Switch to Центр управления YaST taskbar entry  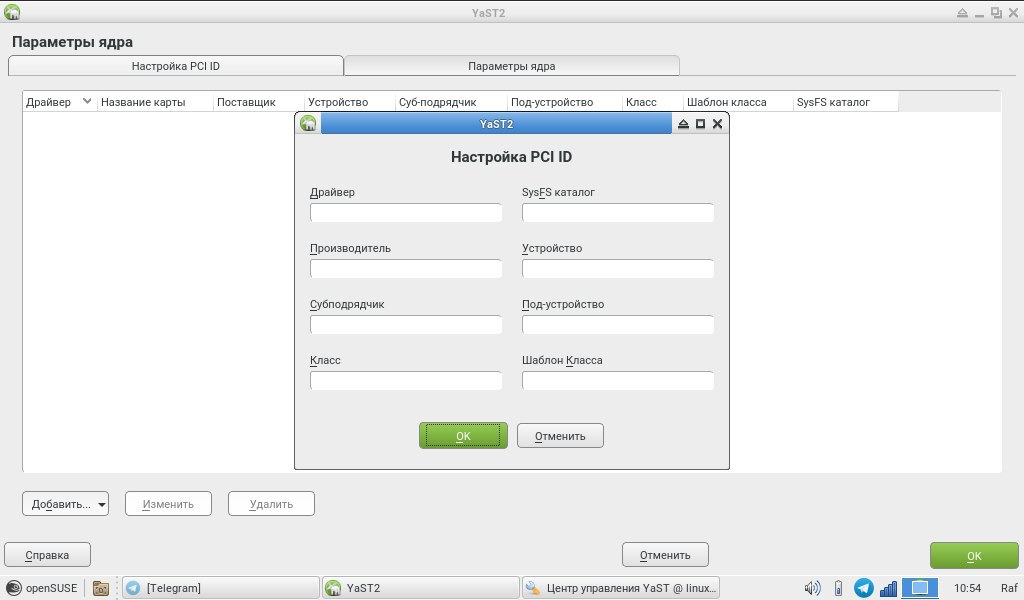point(622,588)
